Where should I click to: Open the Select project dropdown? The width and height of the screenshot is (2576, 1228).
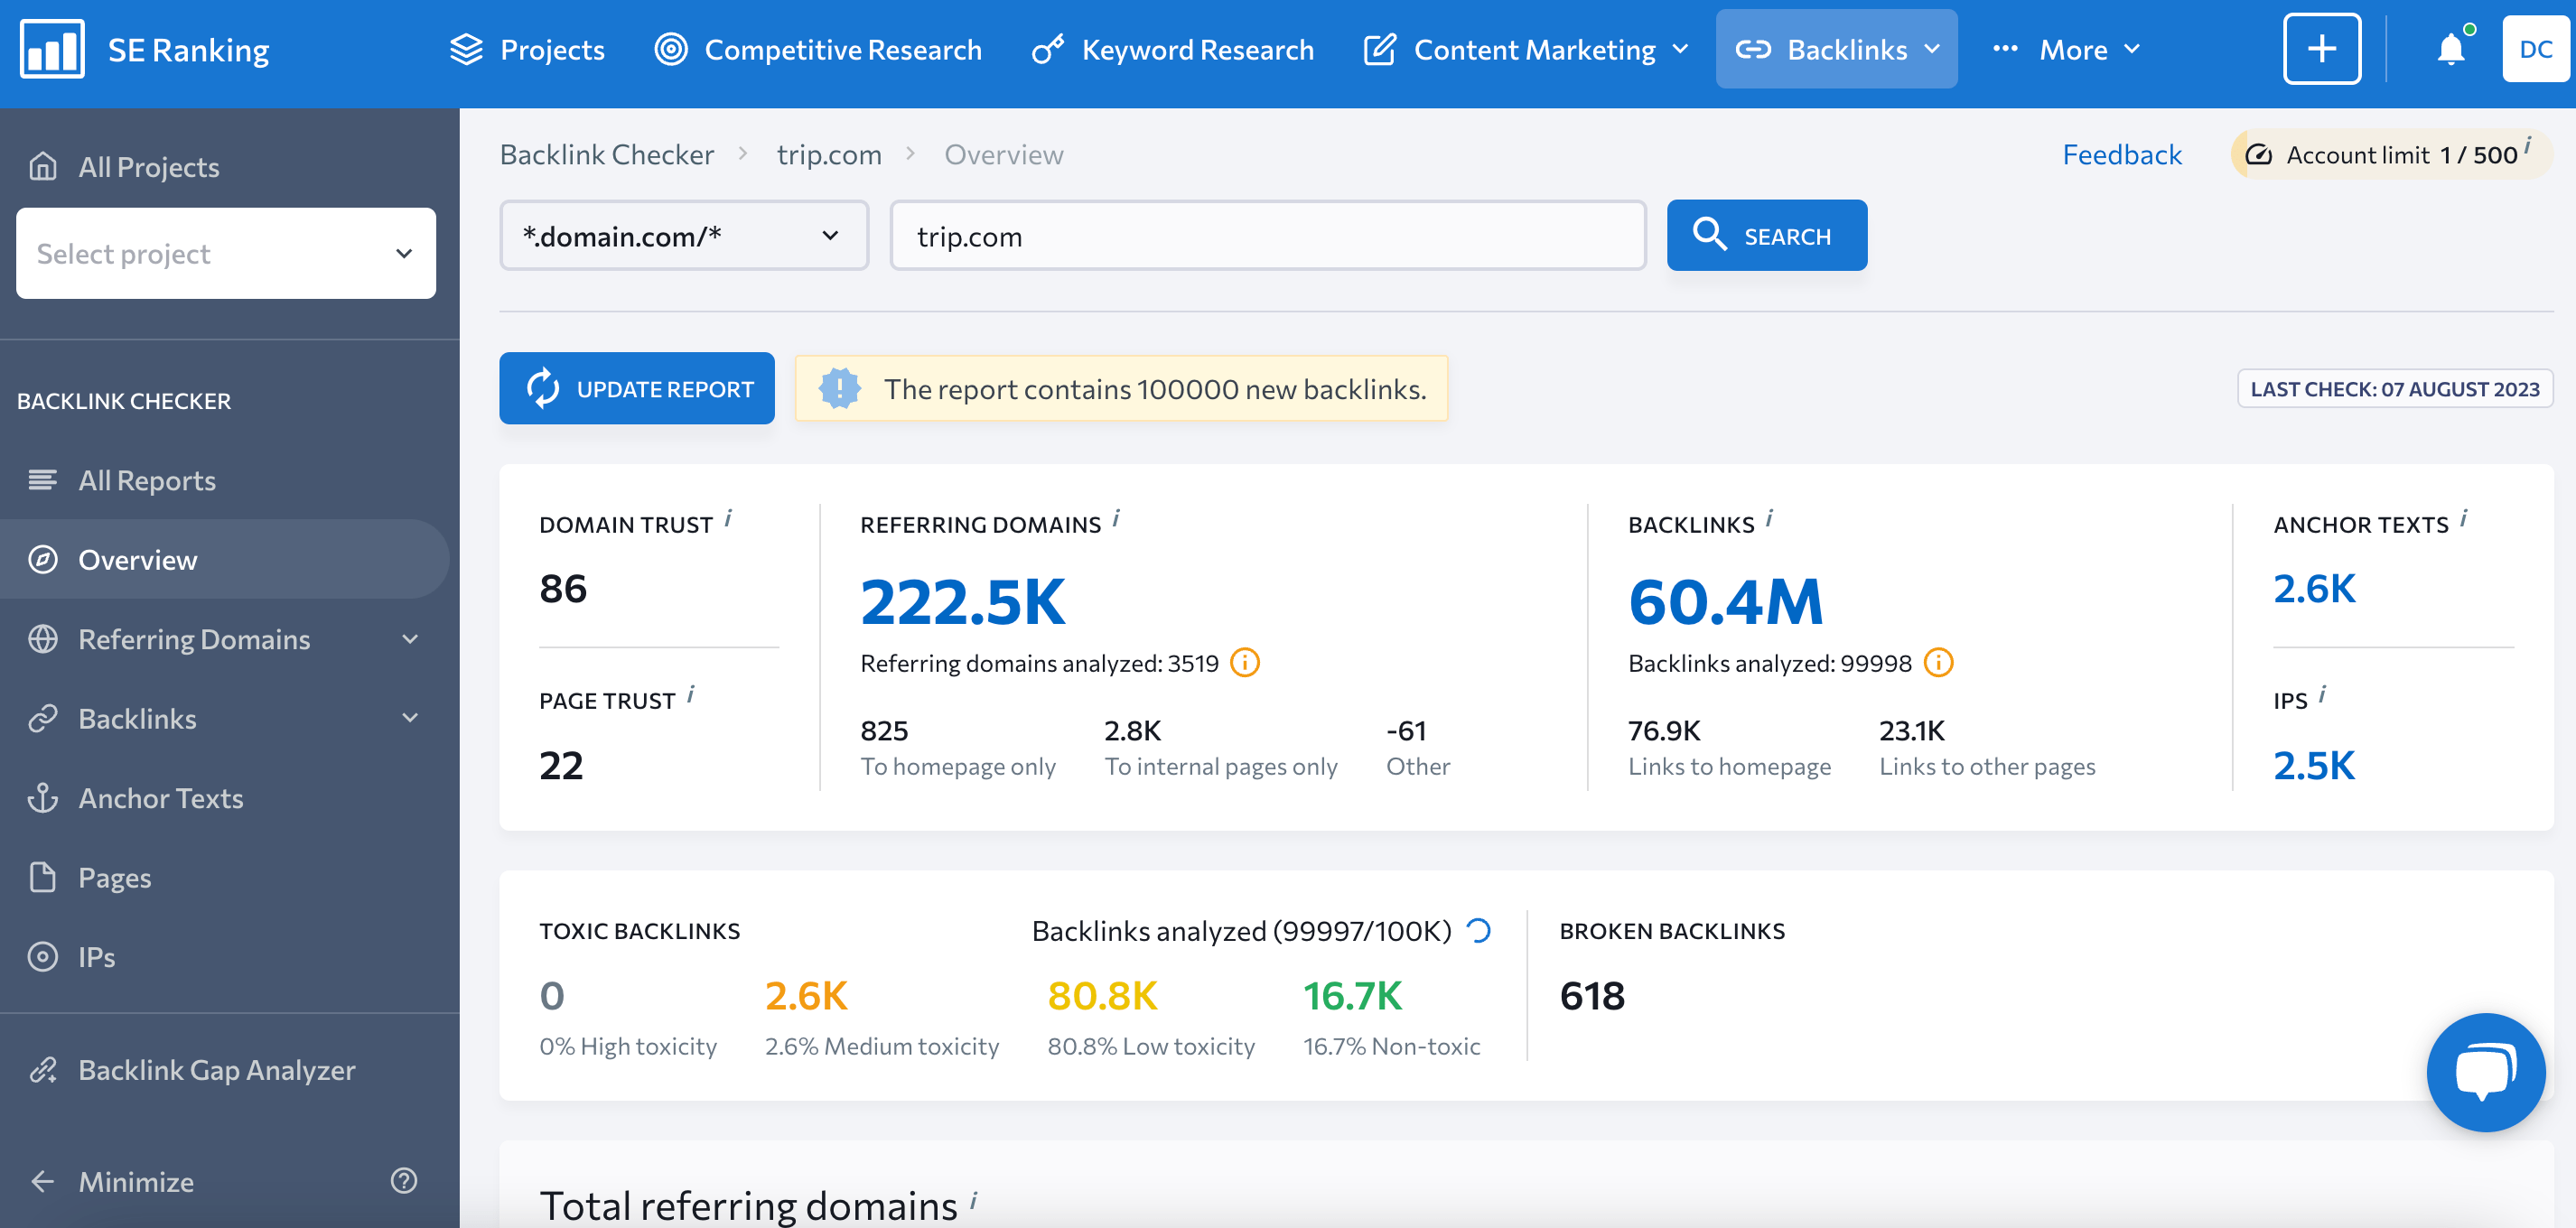point(226,253)
